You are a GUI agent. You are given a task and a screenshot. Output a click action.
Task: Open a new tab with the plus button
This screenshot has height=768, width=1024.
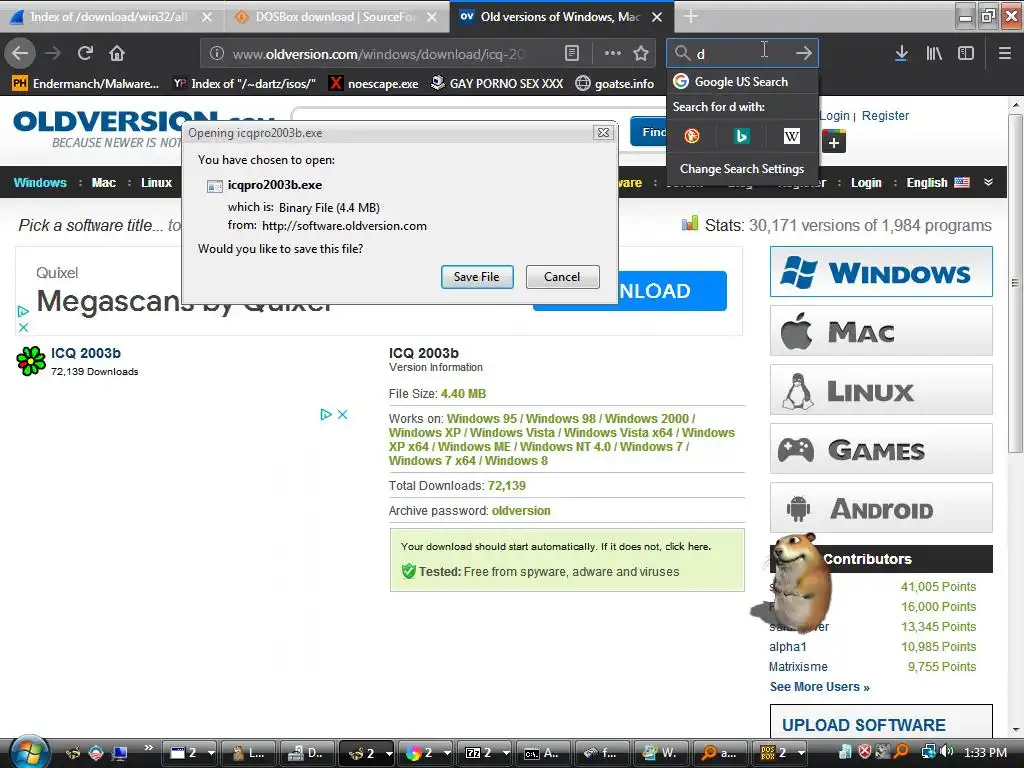click(691, 17)
